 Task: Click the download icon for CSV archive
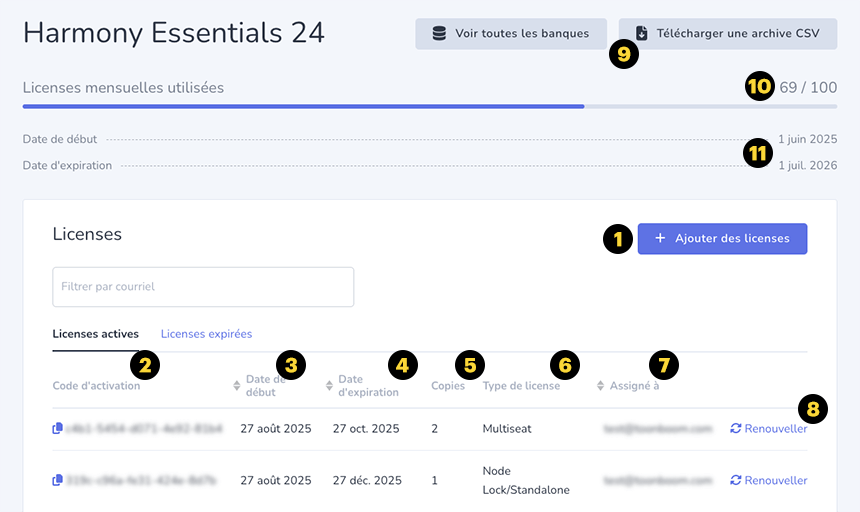pos(642,34)
